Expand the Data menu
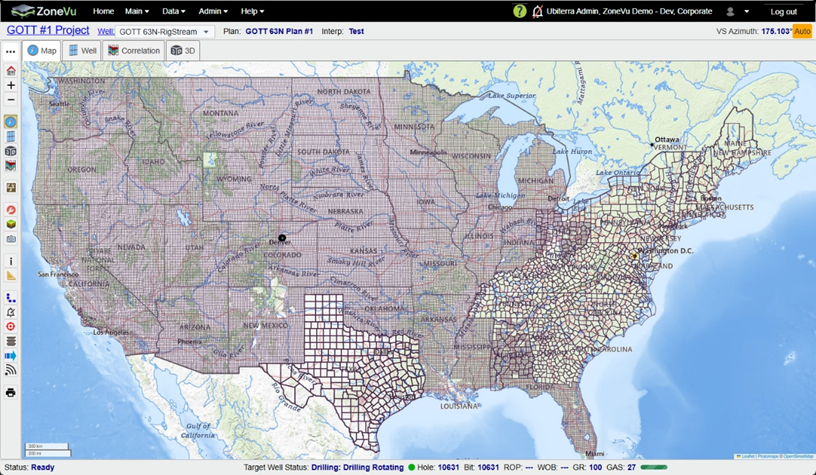 point(173,11)
